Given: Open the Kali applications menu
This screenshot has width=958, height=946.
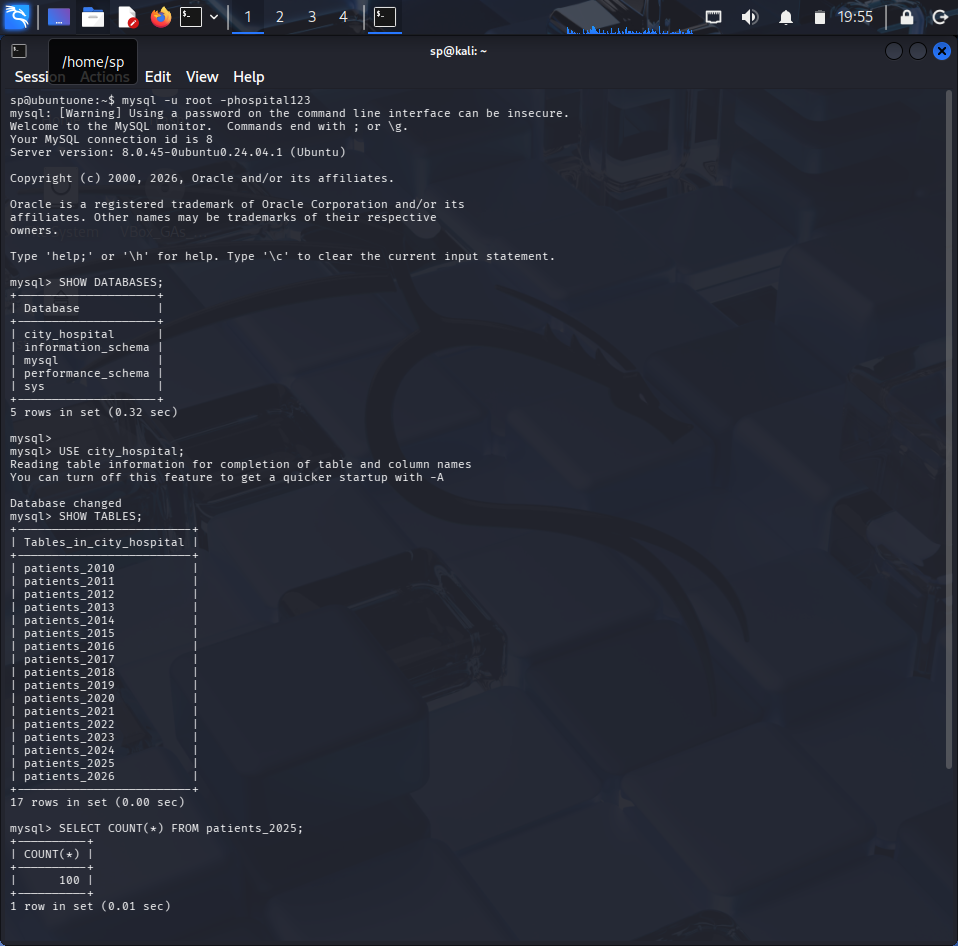Looking at the screenshot, I should (15, 15).
